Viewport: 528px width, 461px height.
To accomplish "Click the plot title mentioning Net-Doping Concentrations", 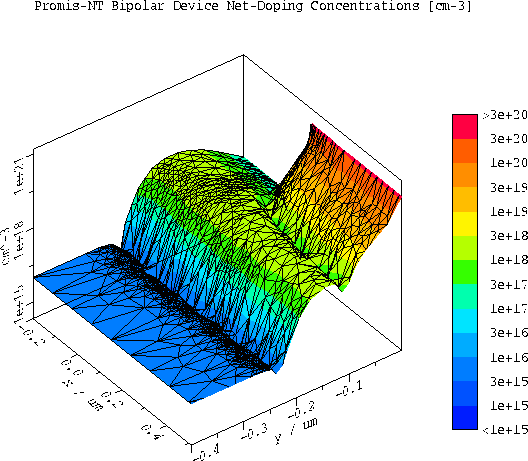I will (x=253, y=6).
